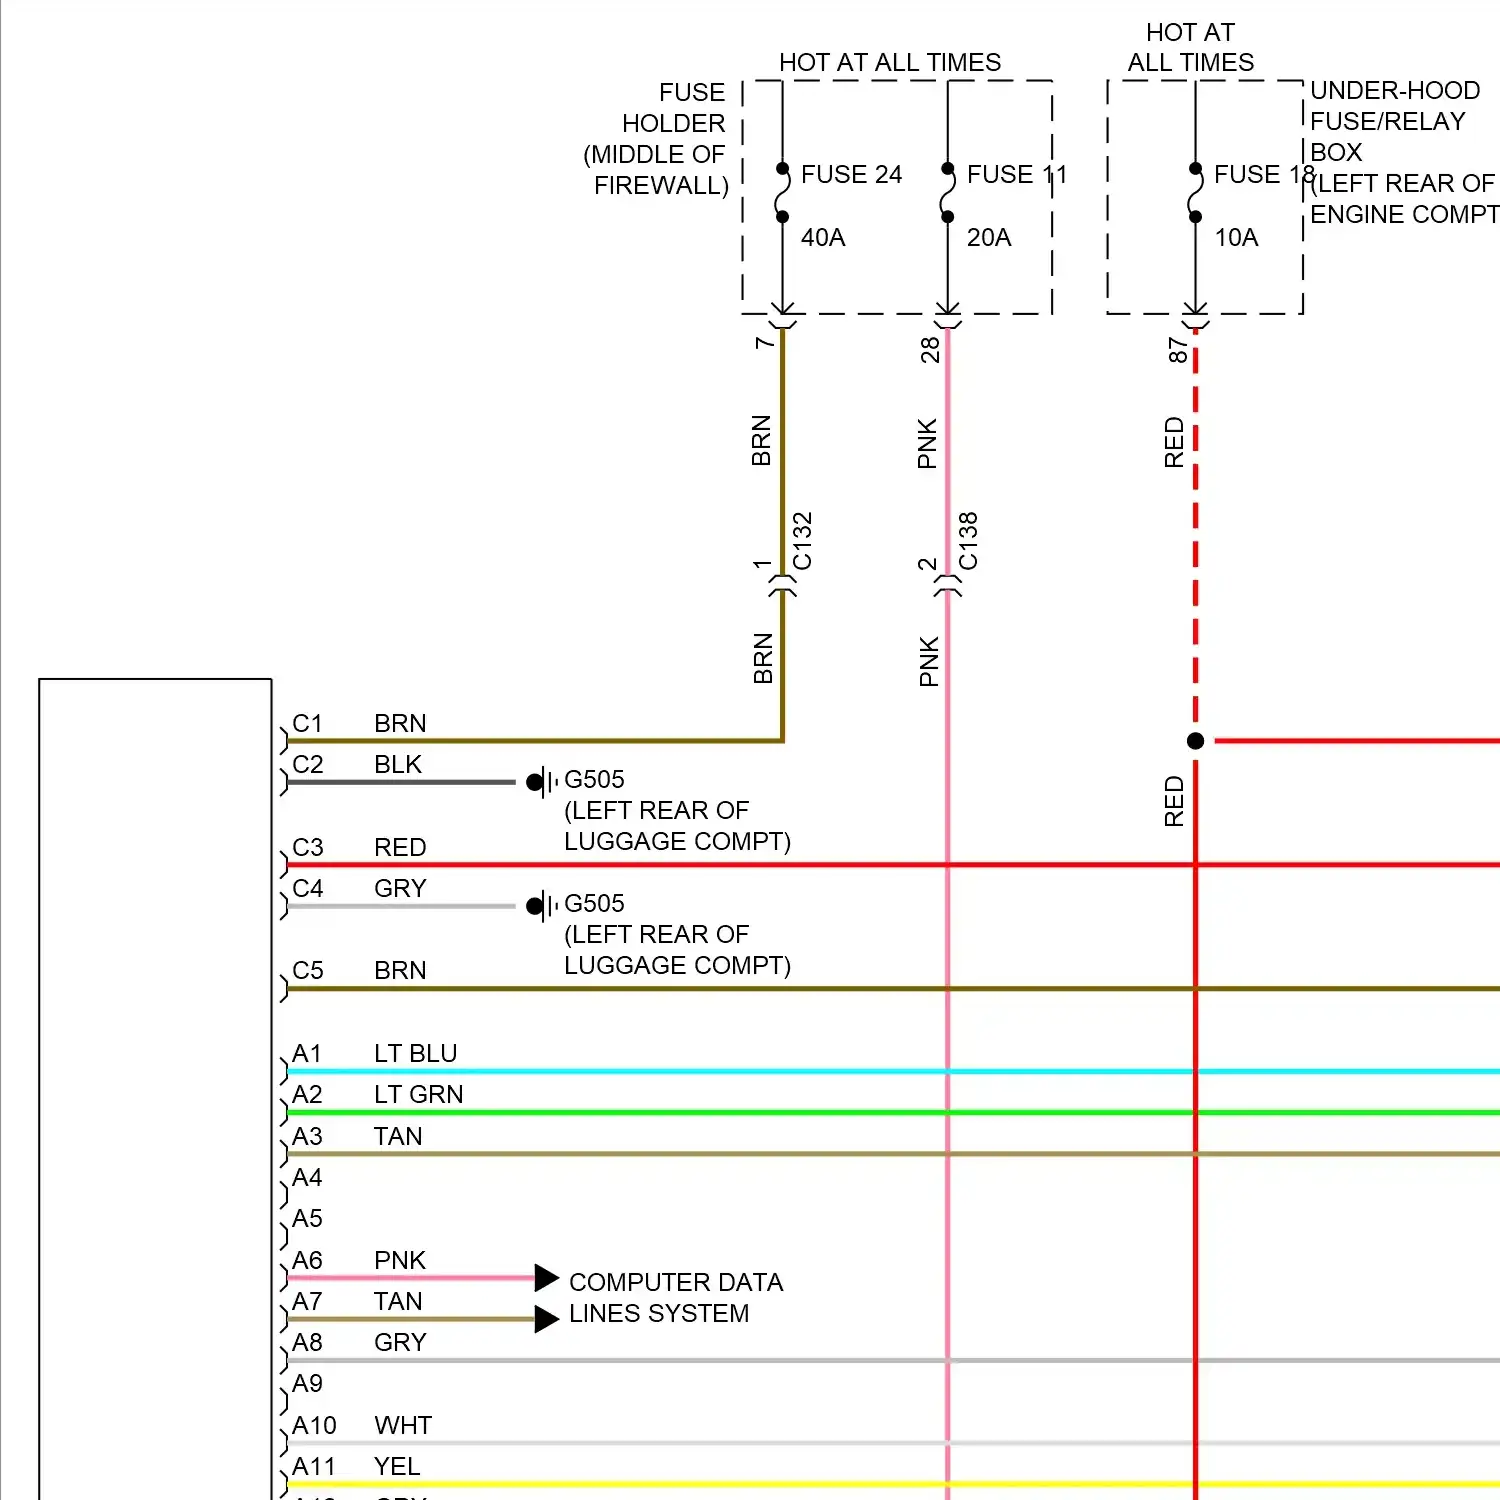Image resolution: width=1500 pixels, height=1500 pixels.
Task: Click terminal number 7 on the brown wire
Action: click(x=764, y=343)
